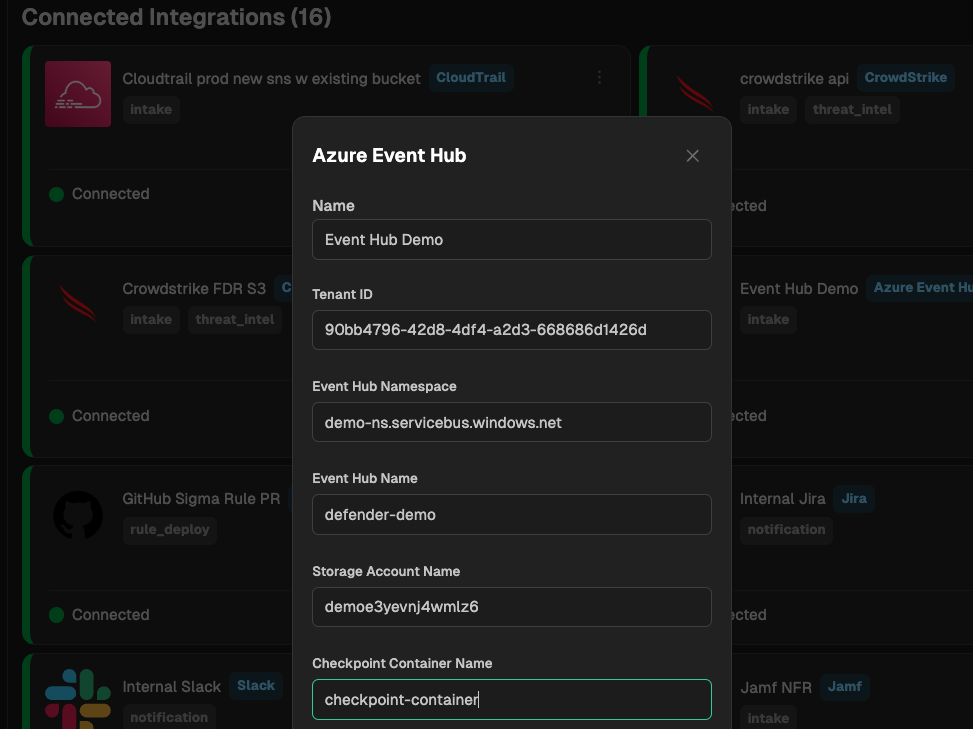Click Connected status on Cloudtrail card

click(99, 194)
